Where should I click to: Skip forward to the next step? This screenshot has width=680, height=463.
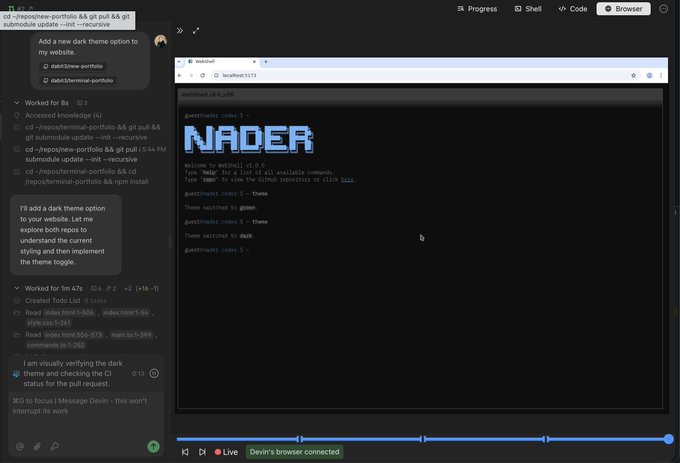pos(202,452)
